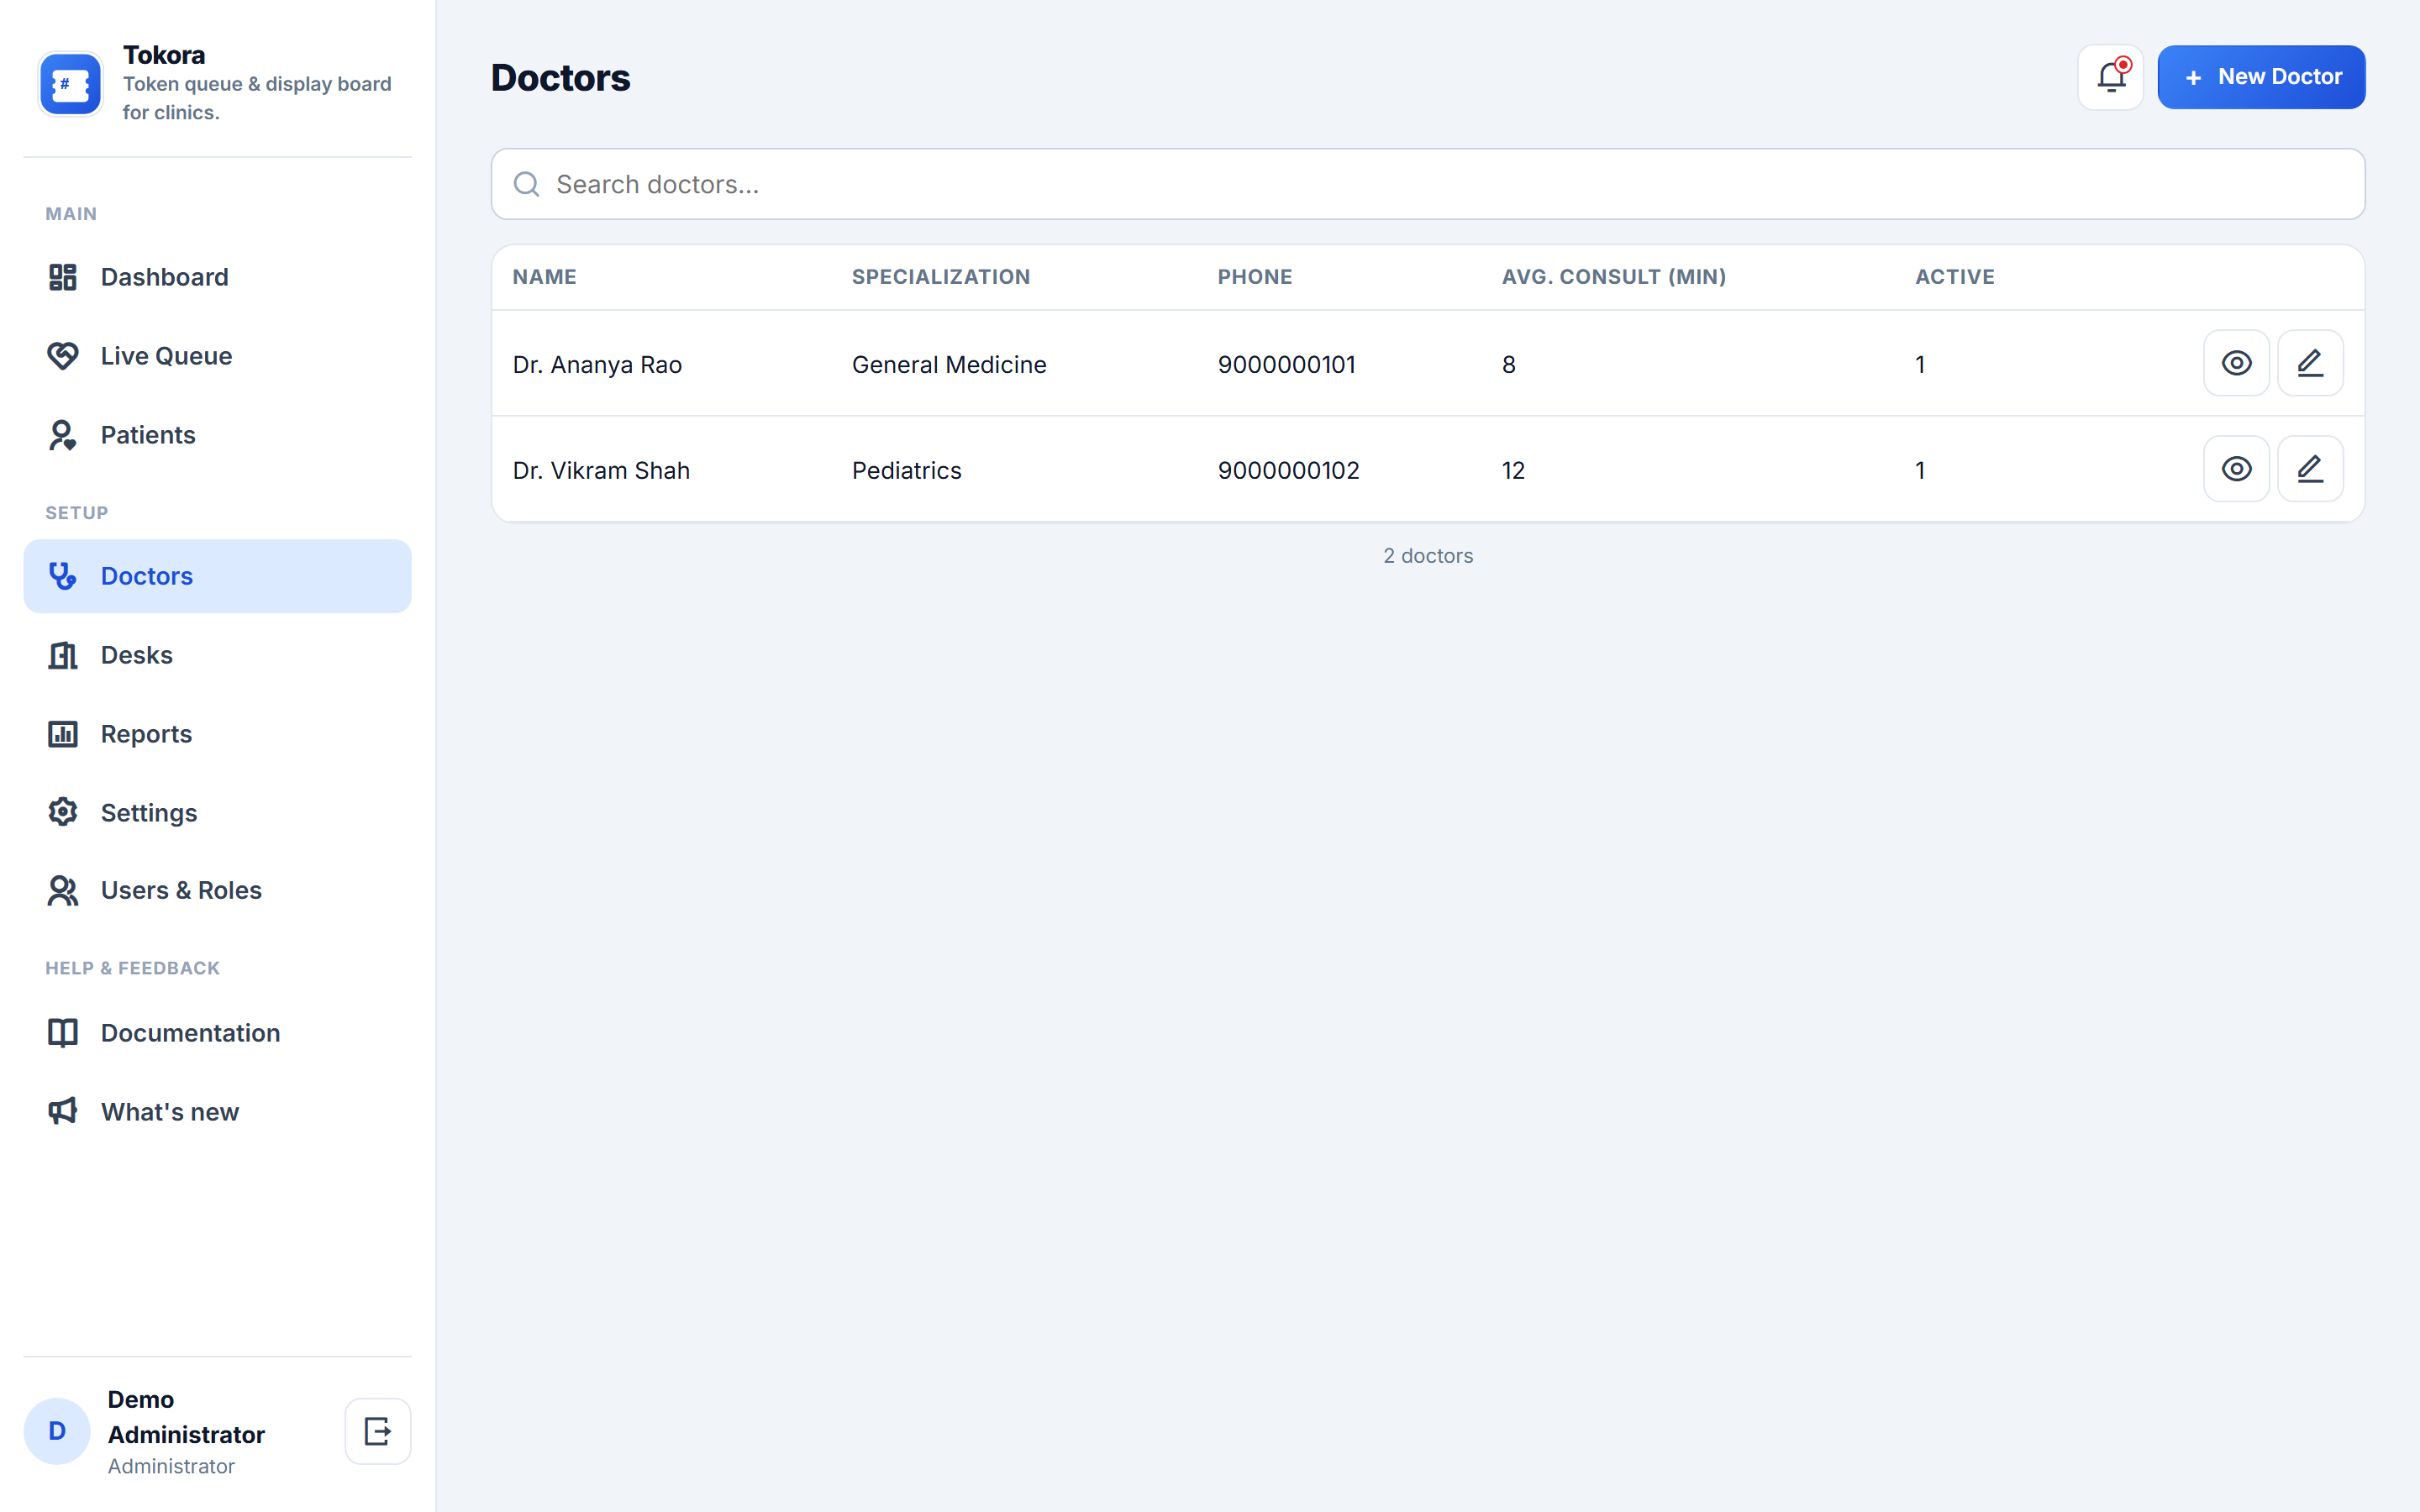Open What's new
Image resolution: width=2420 pixels, height=1512 pixels.
(x=217, y=1112)
